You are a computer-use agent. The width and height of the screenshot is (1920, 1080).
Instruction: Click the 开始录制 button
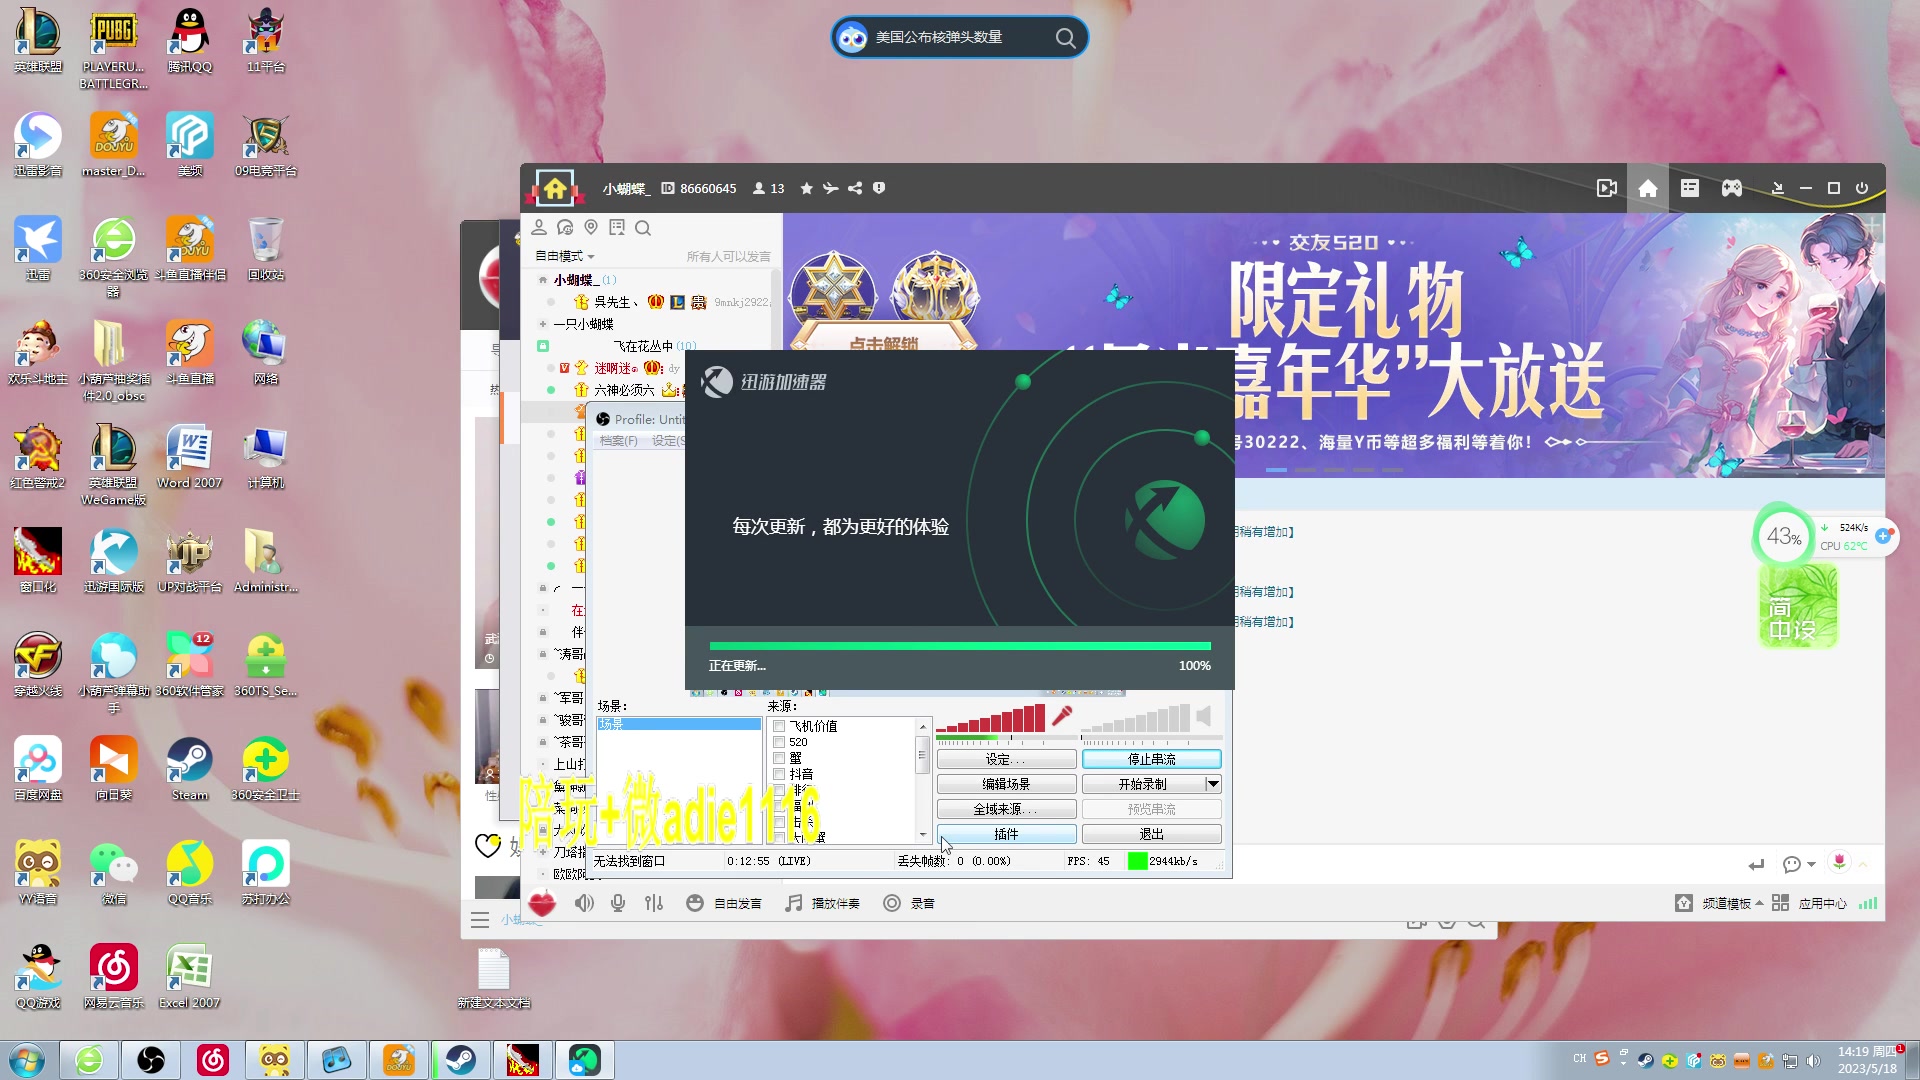(1143, 784)
